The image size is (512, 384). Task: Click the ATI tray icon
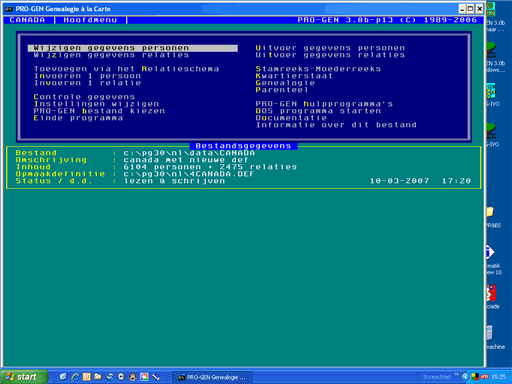pyautogui.click(x=484, y=377)
